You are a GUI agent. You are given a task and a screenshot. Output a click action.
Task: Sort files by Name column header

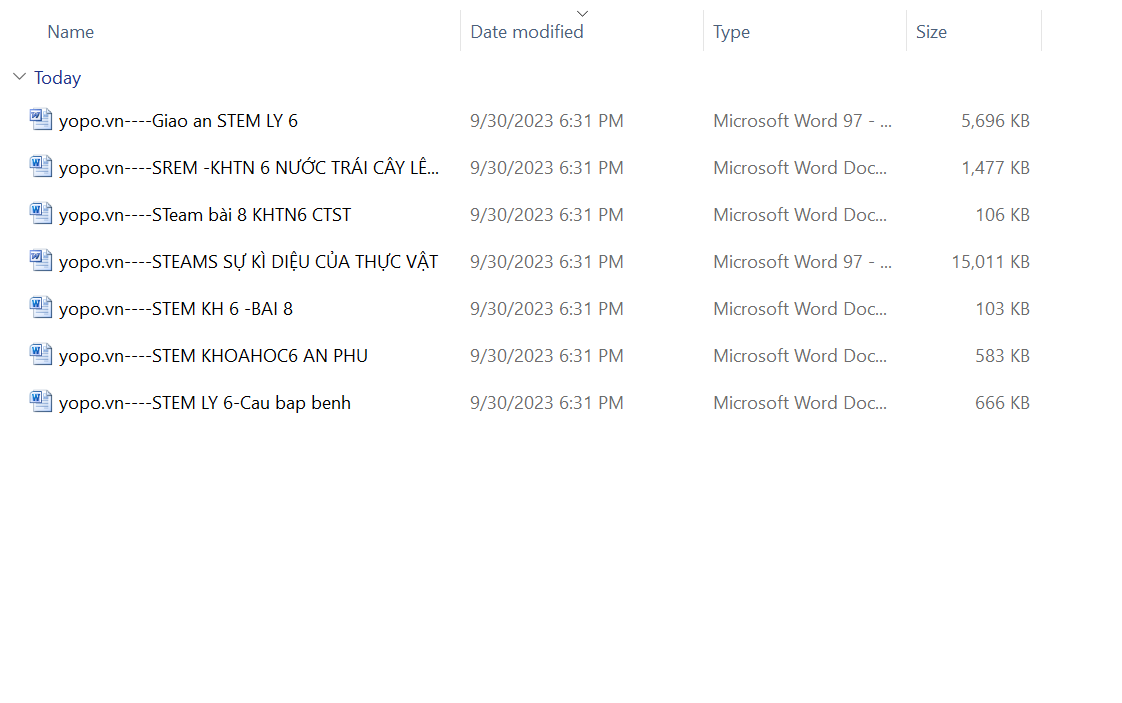(x=71, y=32)
